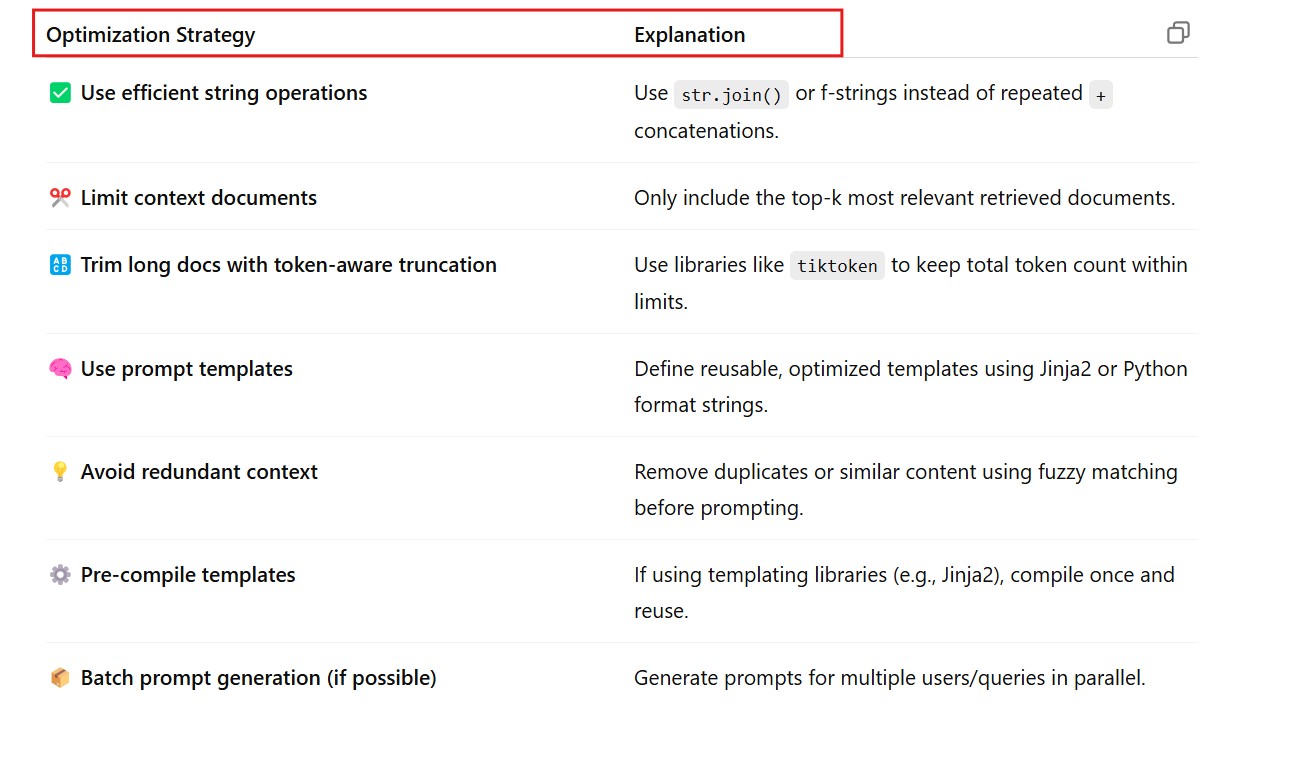This screenshot has width=1307, height=779.
Task: Click the str.join() inline code
Action: point(731,95)
